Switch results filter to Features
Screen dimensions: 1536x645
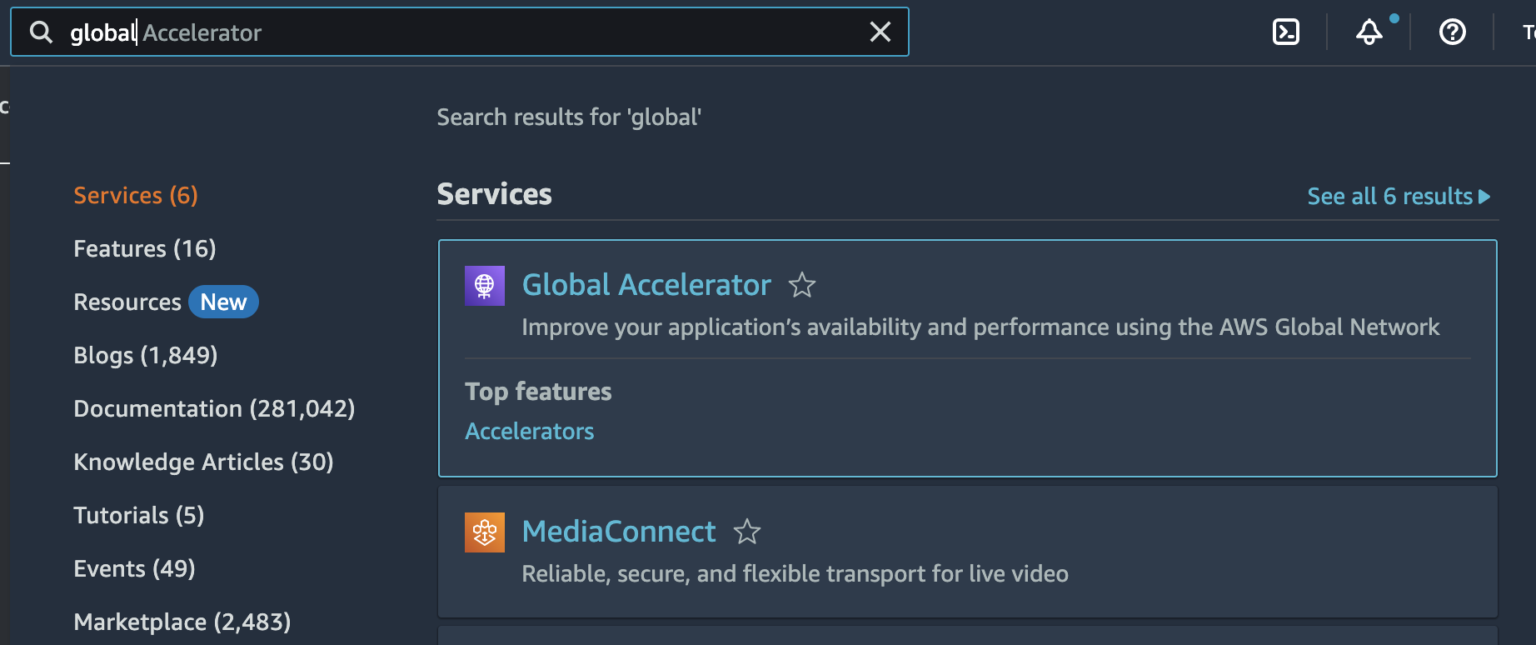[144, 248]
